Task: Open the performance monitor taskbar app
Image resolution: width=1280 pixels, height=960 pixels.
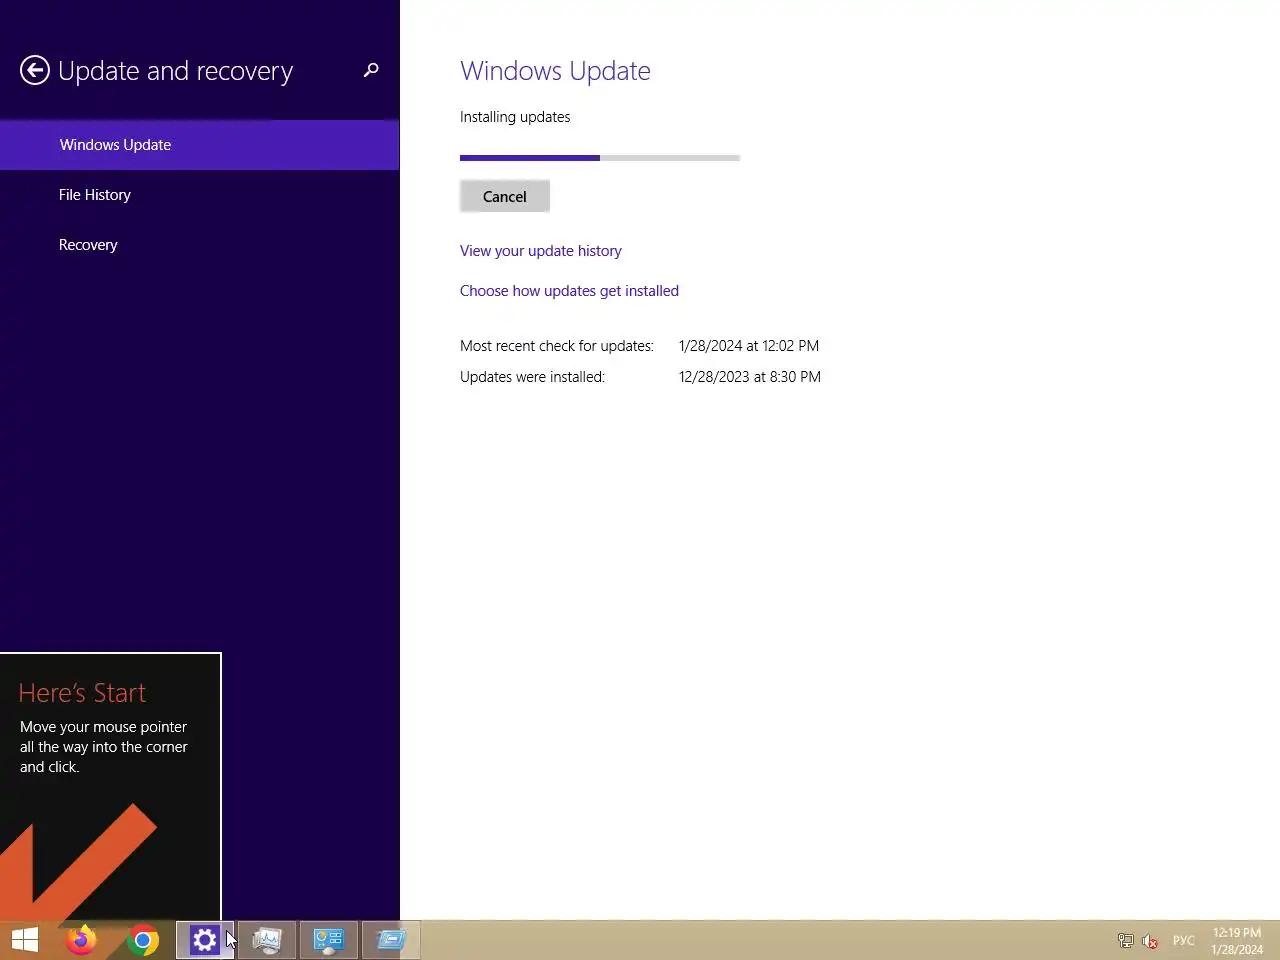Action: coord(267,940)
